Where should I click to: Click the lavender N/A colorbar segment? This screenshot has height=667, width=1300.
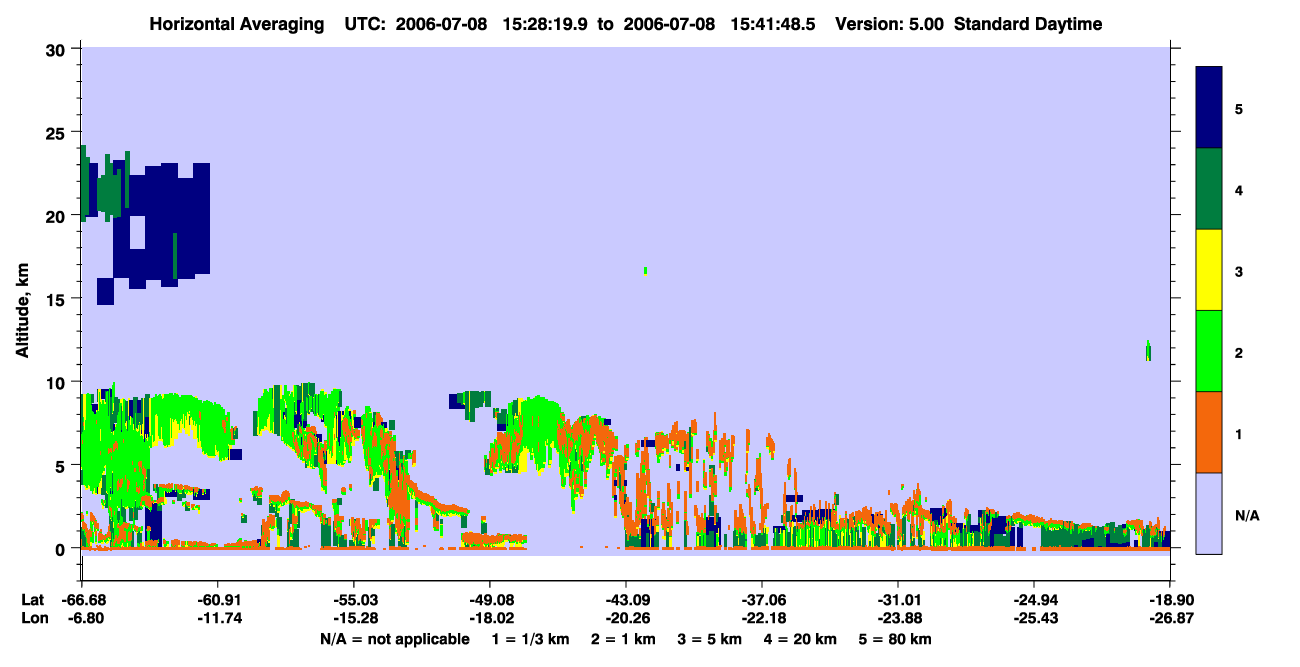click(x=1209, y=513)
